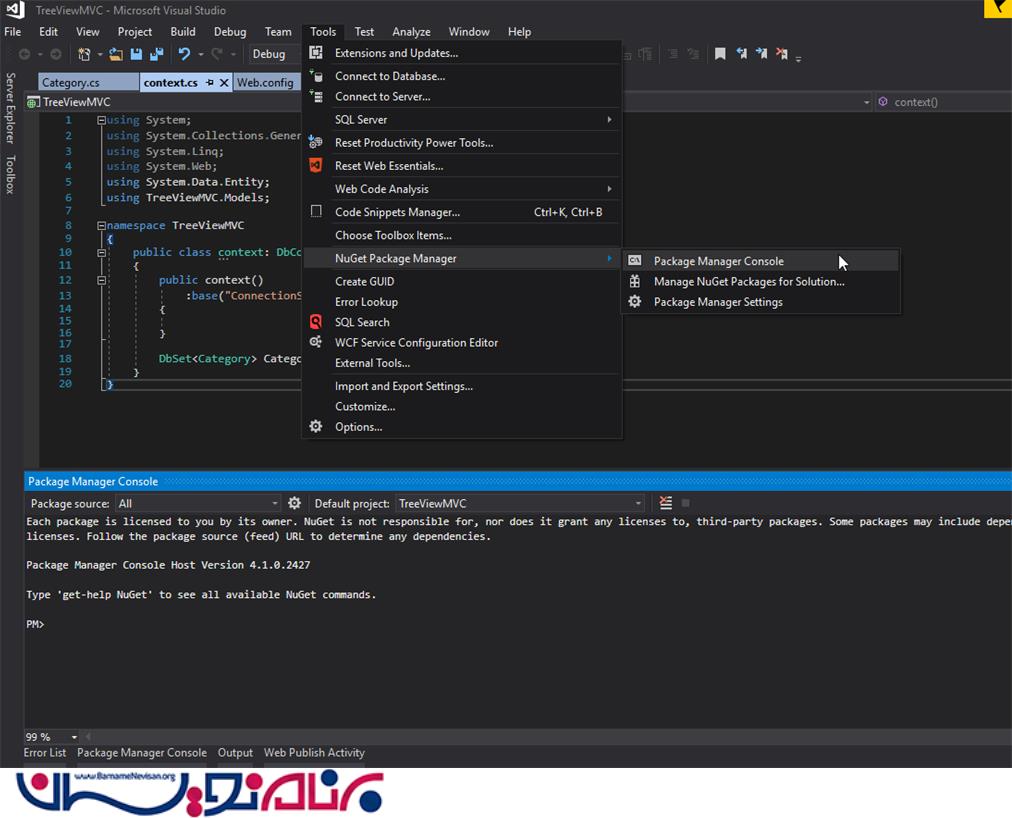Switch to the Category.cs tab
This screenshot has width=1012, height=818.
pyautogui.click(x=88, y=83)
